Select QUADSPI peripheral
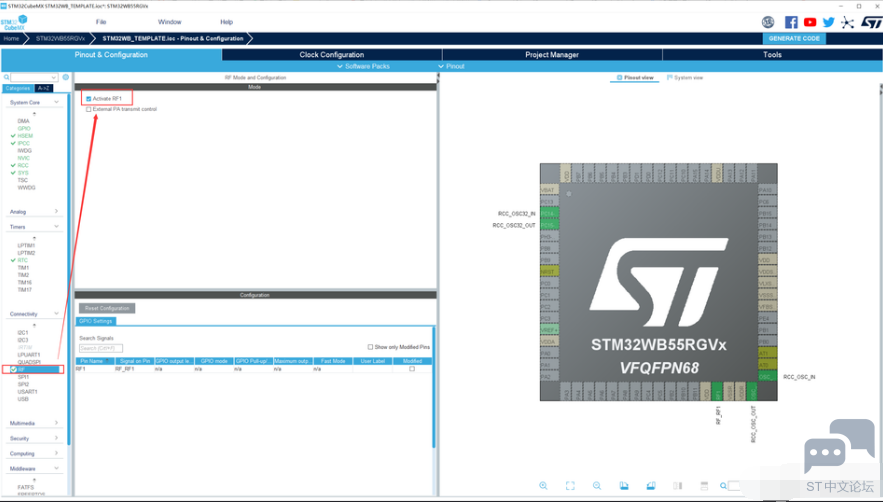 pos(29,362)
